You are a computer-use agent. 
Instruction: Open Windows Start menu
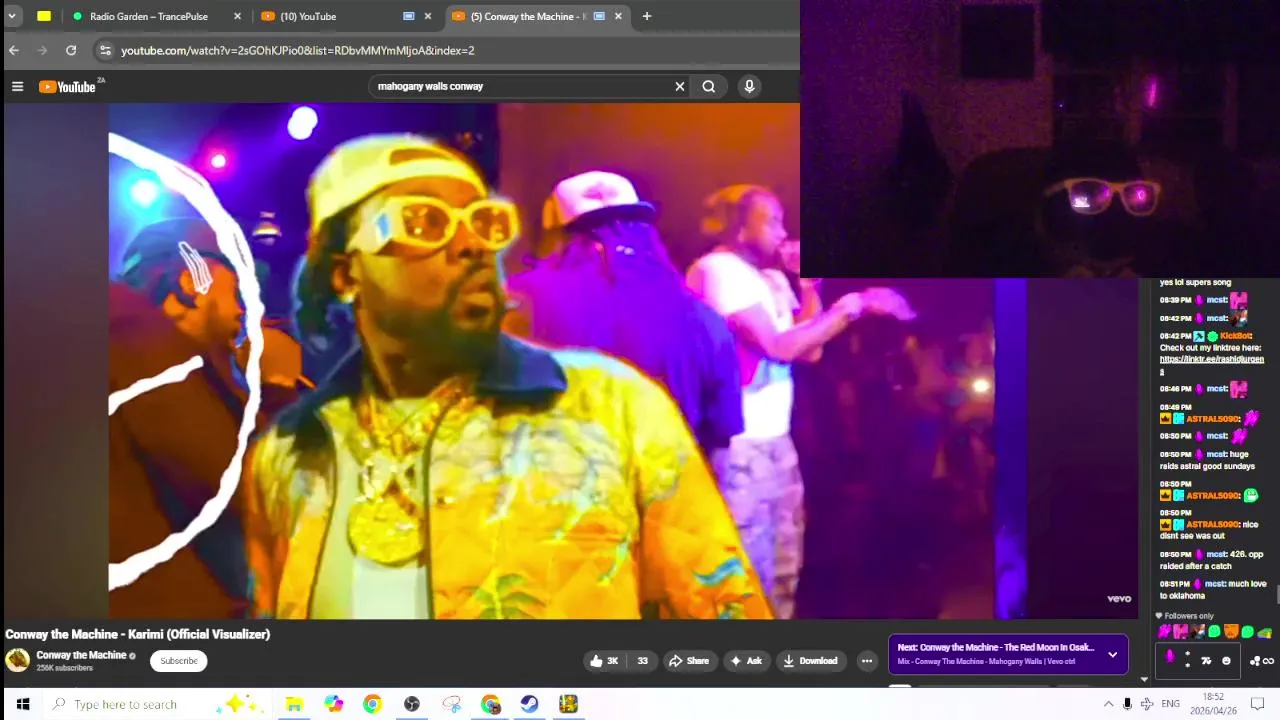click(23, 704)
